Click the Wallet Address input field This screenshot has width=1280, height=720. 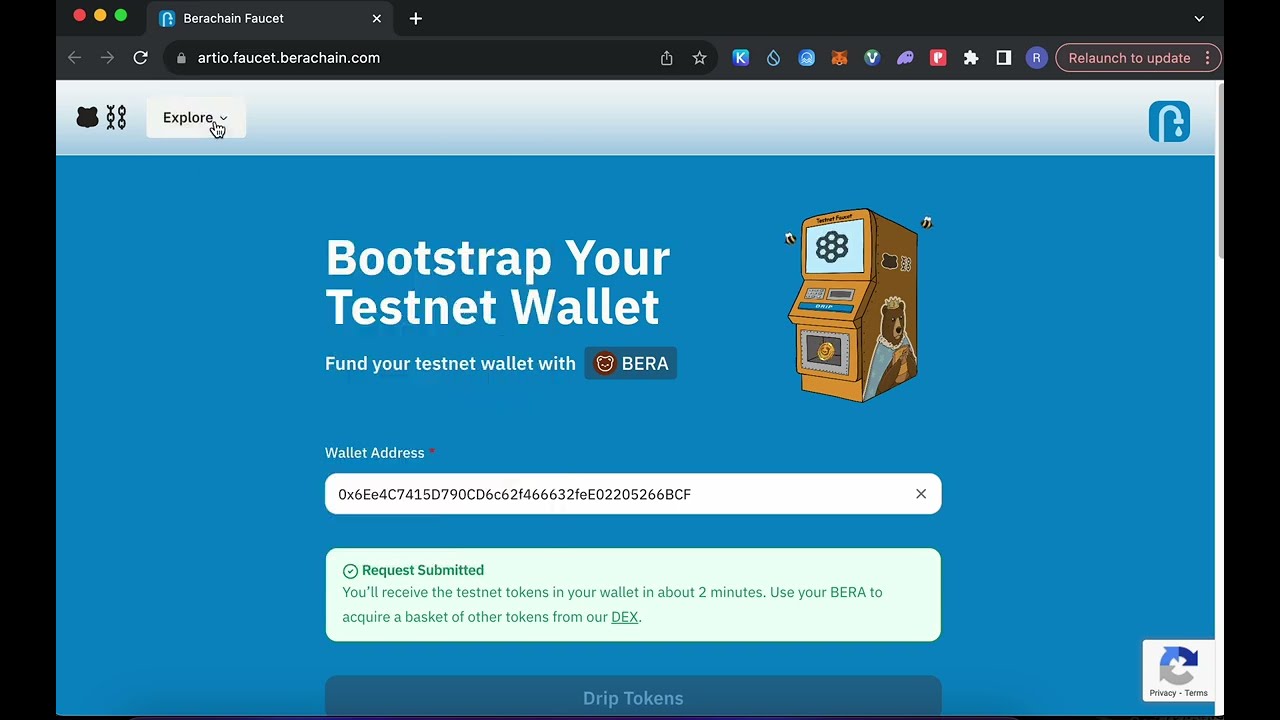pyautogui.click(x=633, y=494)
